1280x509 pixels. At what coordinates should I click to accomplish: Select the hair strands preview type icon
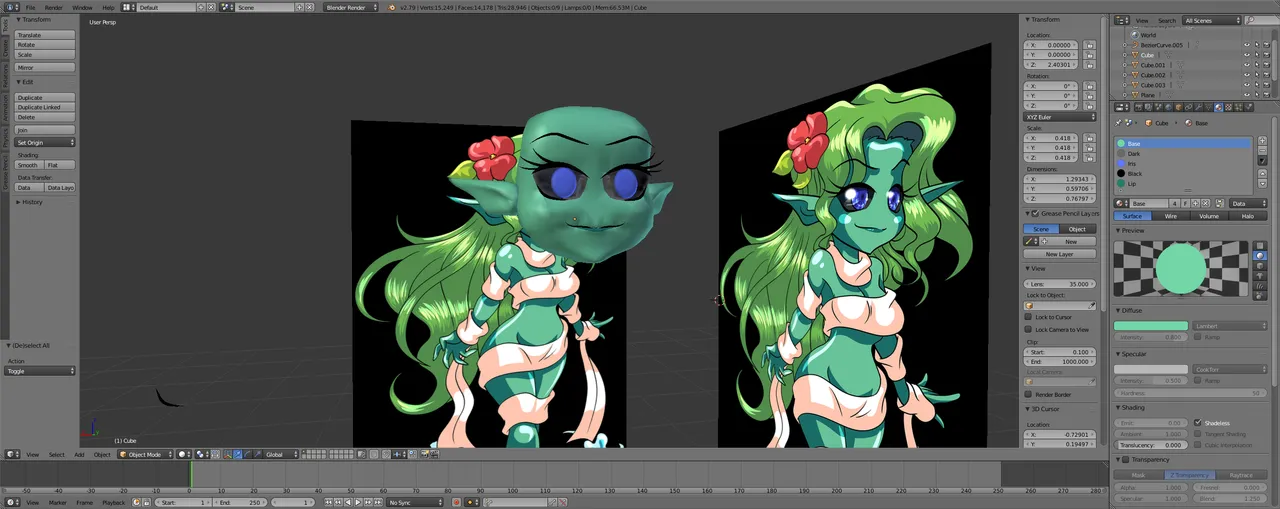coord(1260,285)
